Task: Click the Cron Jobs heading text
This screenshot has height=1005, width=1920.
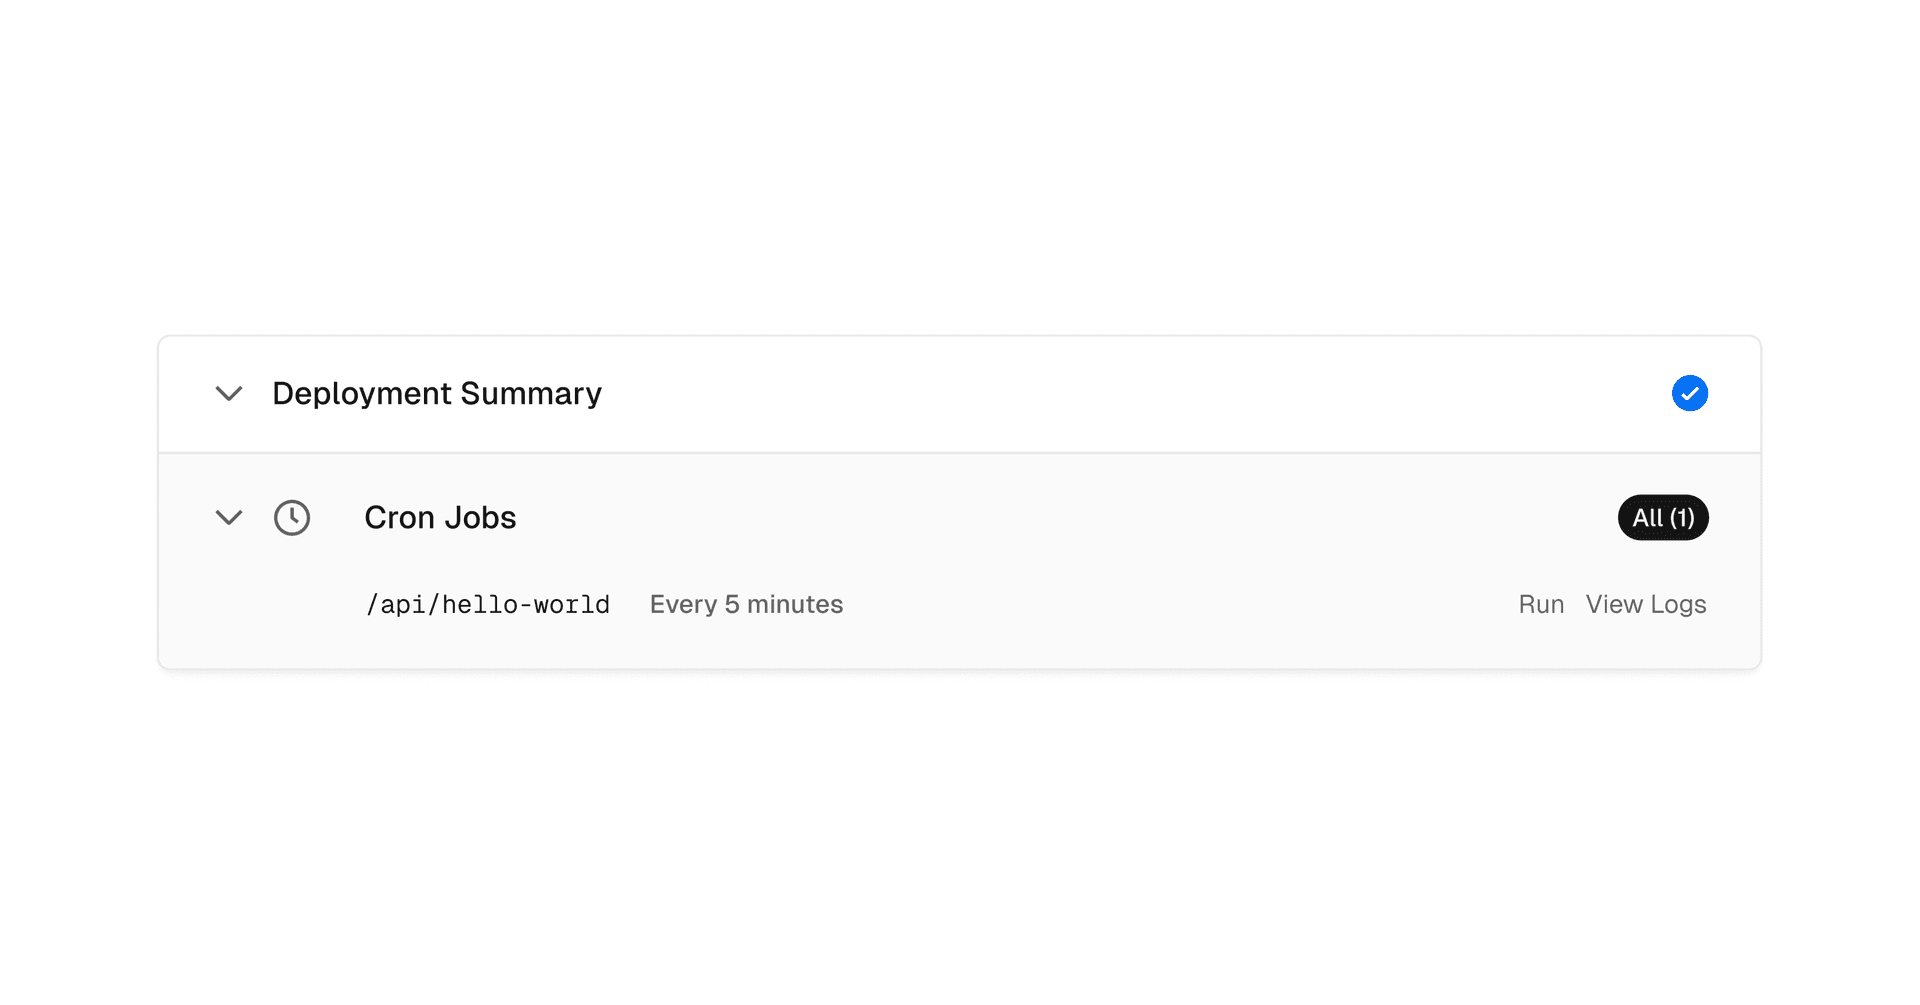Action: 440,518
